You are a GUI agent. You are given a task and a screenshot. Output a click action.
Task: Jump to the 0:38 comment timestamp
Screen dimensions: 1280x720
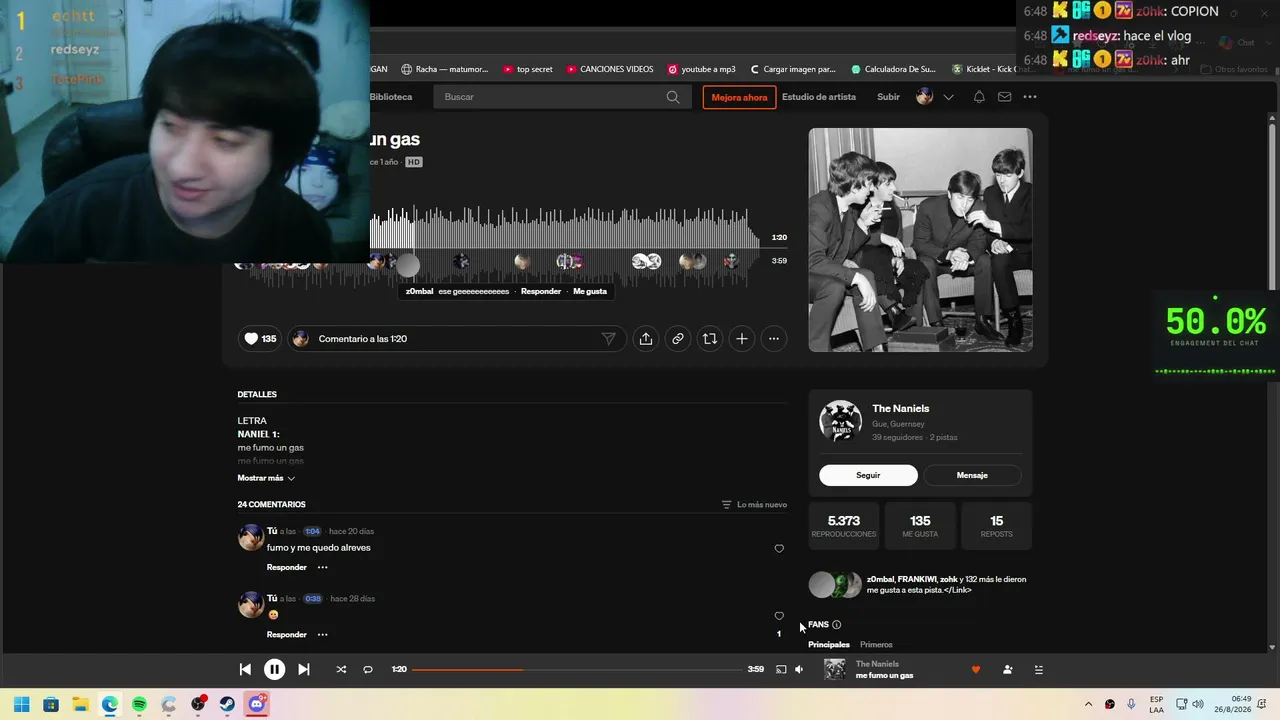[x=313, y=599]
